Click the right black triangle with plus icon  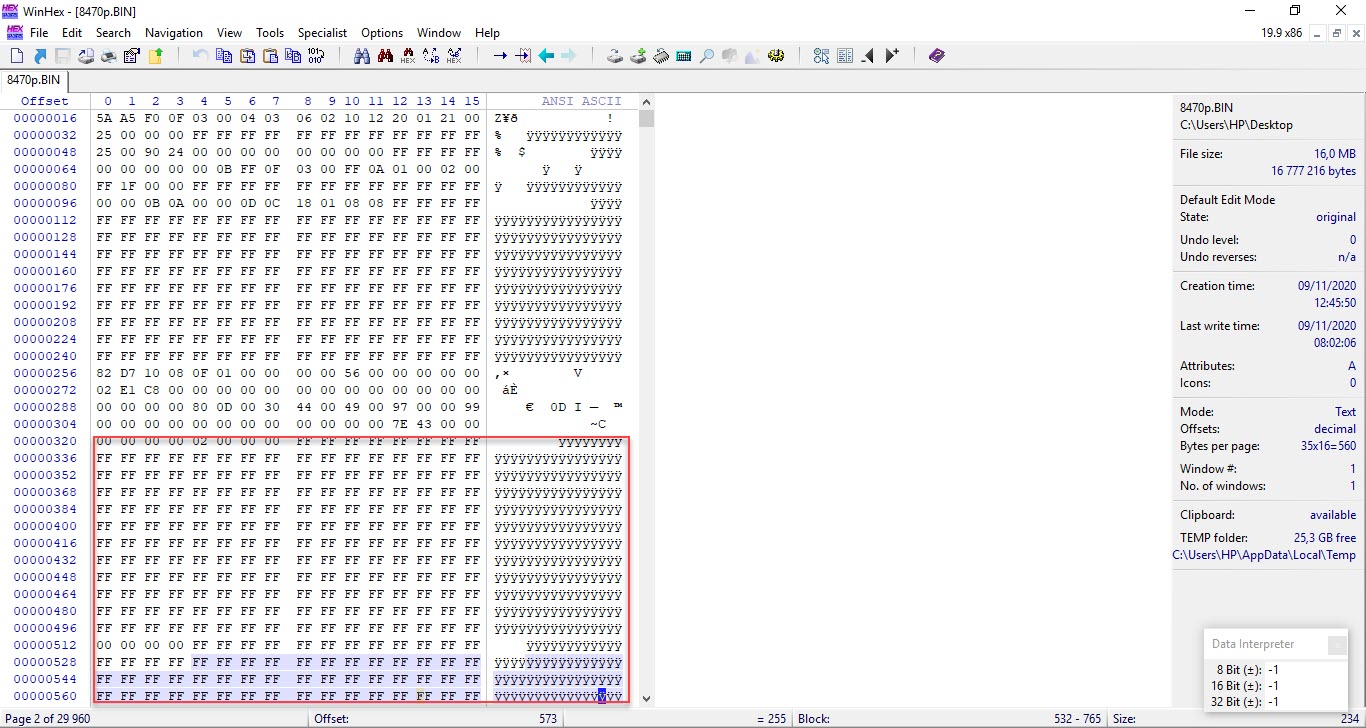pos(892,56)
